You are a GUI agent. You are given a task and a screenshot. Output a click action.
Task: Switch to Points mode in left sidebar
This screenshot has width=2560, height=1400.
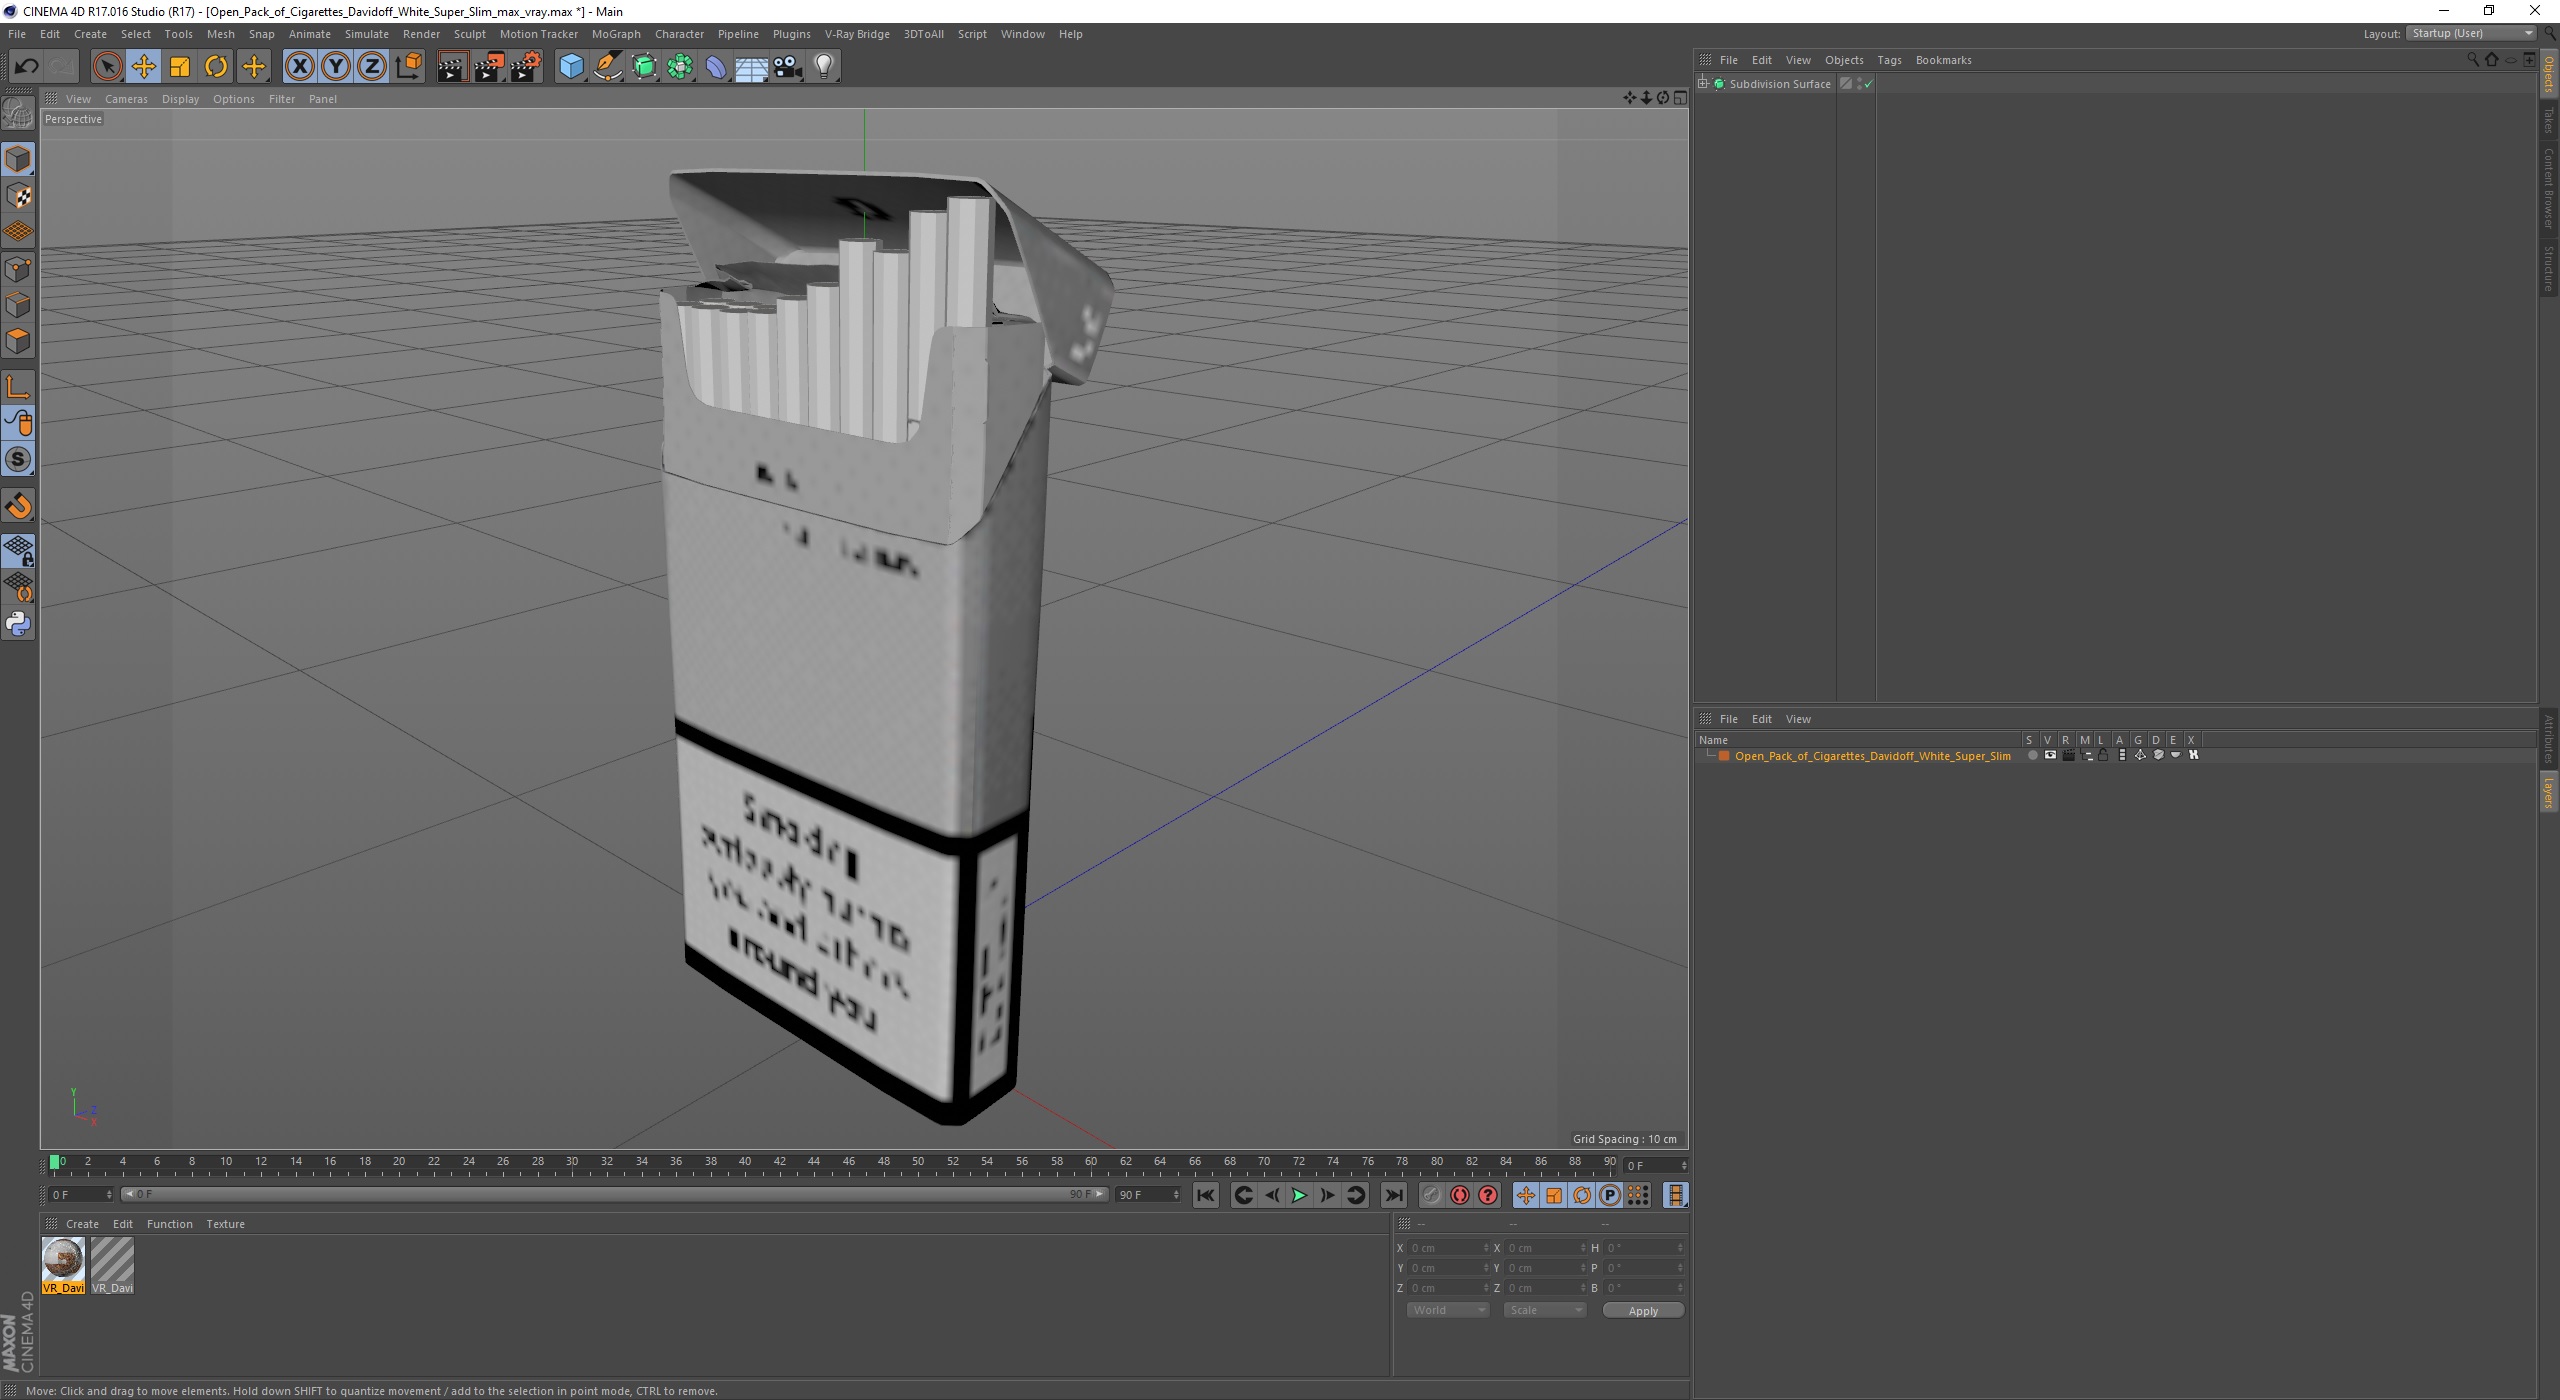[x=18, y=269]
